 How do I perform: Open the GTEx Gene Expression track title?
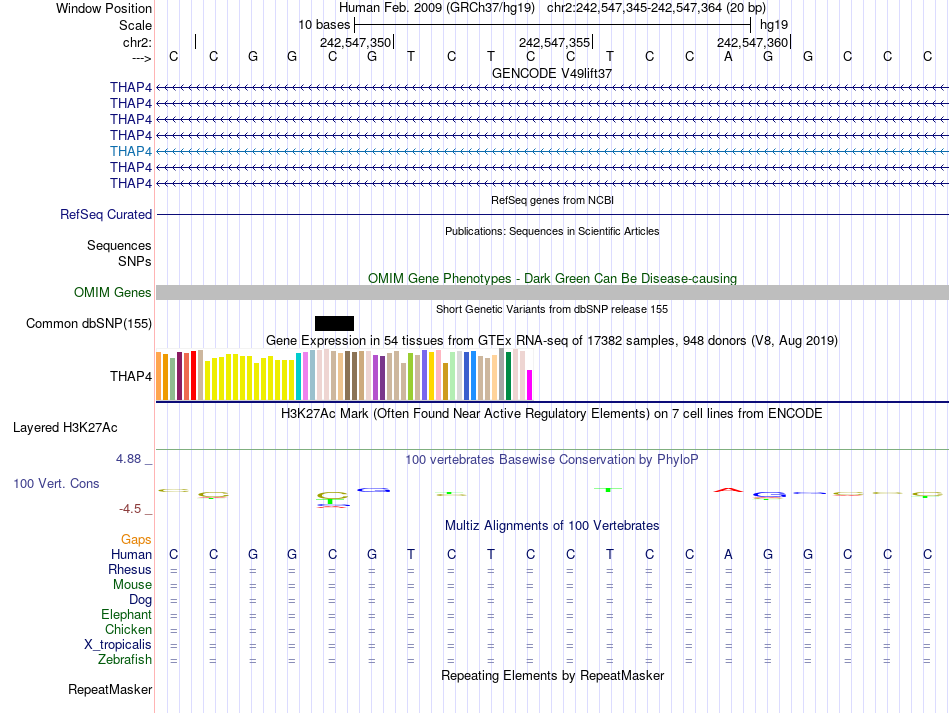(552, 340)
